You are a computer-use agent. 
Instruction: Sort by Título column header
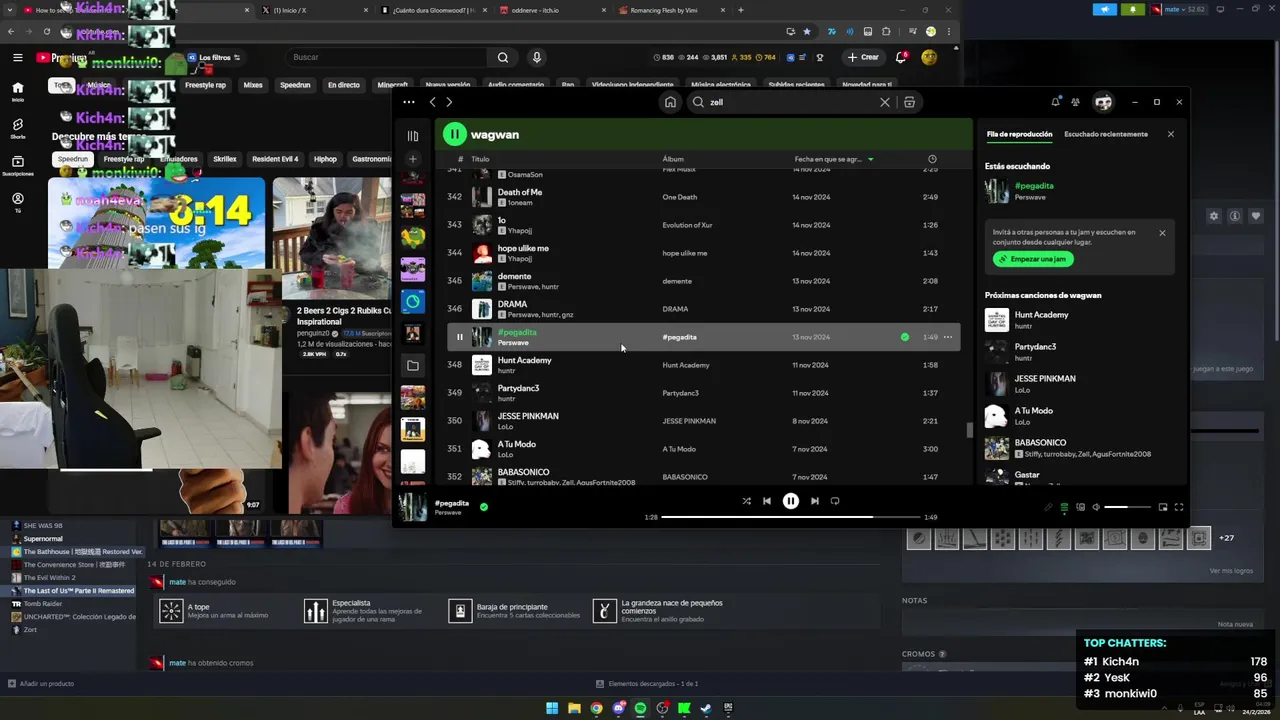pos(480,159)
